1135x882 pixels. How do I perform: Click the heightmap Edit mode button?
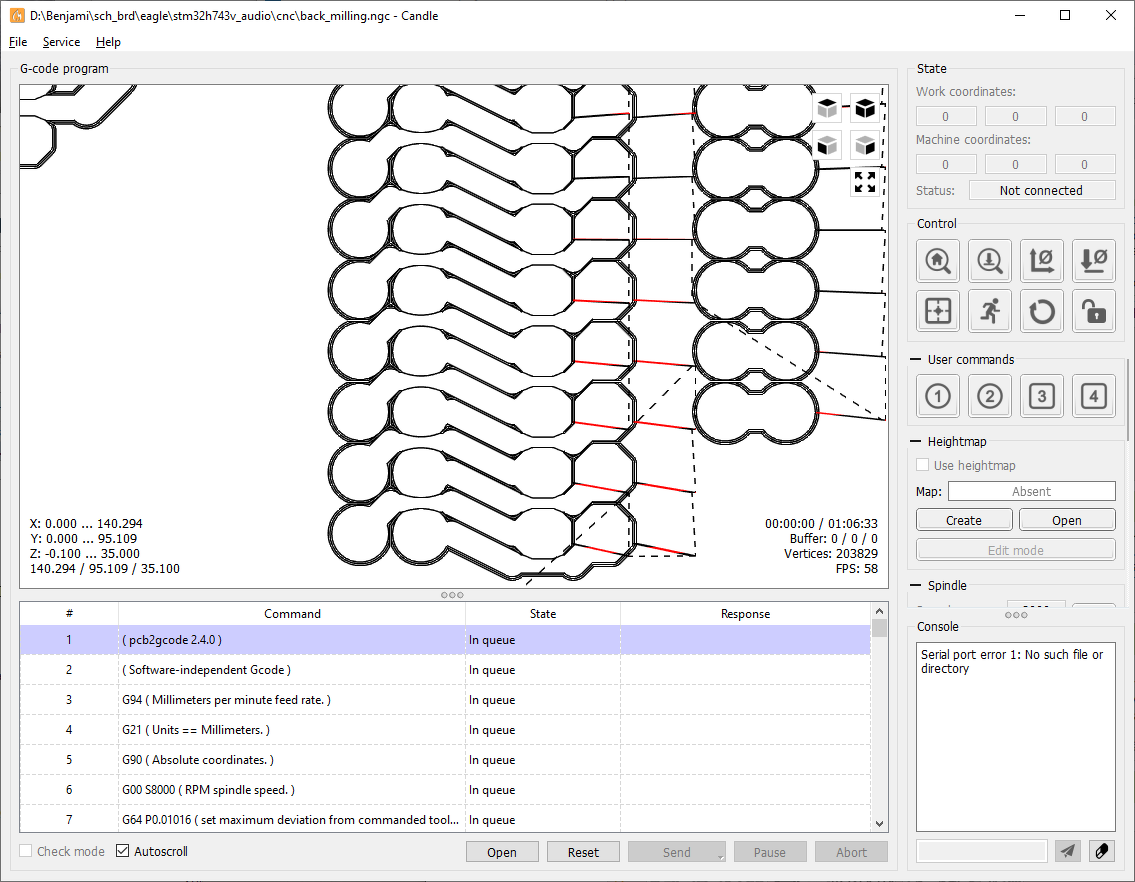coord(1016,550)
